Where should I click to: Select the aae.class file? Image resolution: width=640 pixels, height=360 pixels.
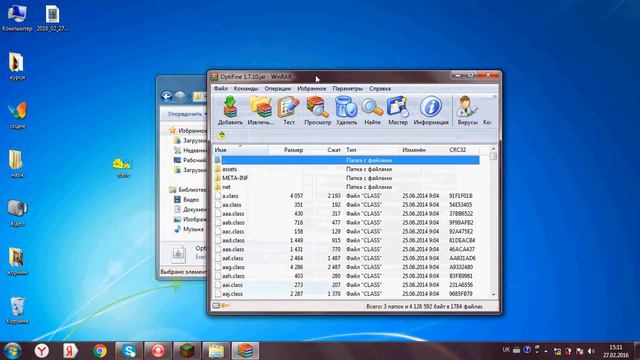point(346,249)
